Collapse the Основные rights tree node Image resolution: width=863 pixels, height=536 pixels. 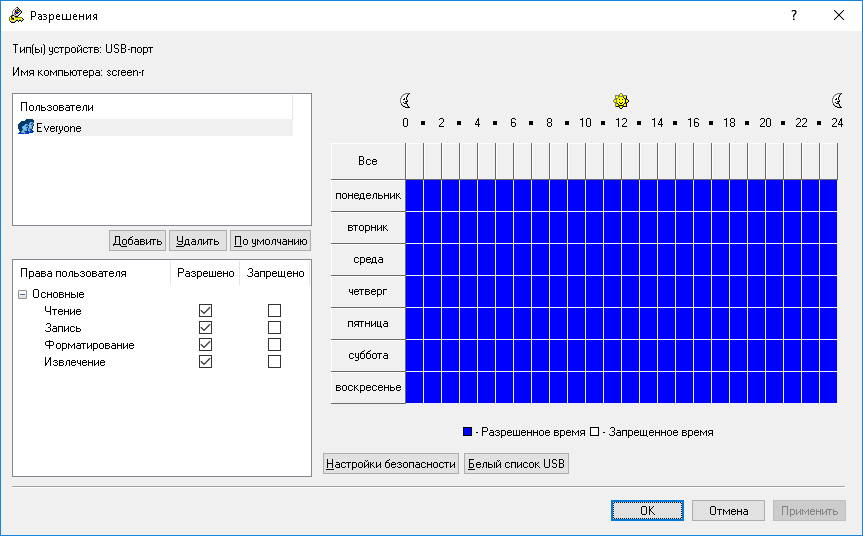[x=22, y=294]
